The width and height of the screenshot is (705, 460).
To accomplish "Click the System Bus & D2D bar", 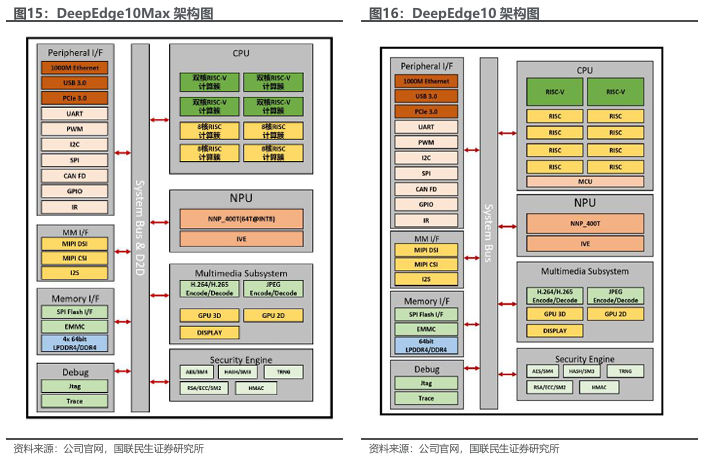I will [140, 228].
